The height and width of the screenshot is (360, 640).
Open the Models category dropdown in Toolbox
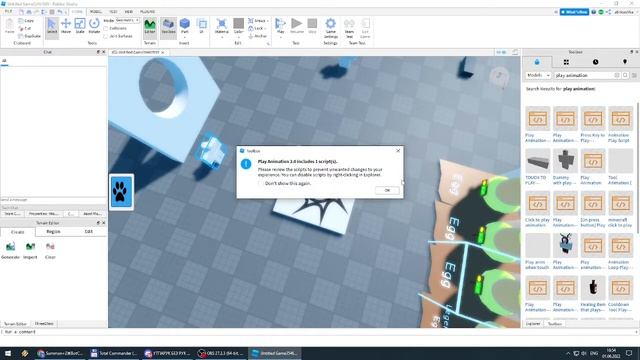pos(538,76)
